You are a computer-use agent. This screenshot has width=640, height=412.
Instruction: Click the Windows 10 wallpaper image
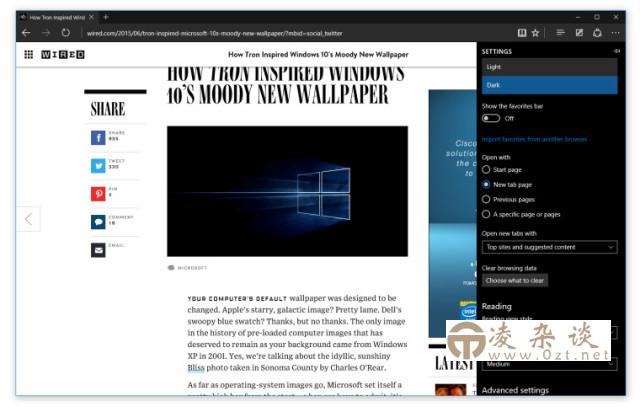pyautogui.click(x=287, y=191)
